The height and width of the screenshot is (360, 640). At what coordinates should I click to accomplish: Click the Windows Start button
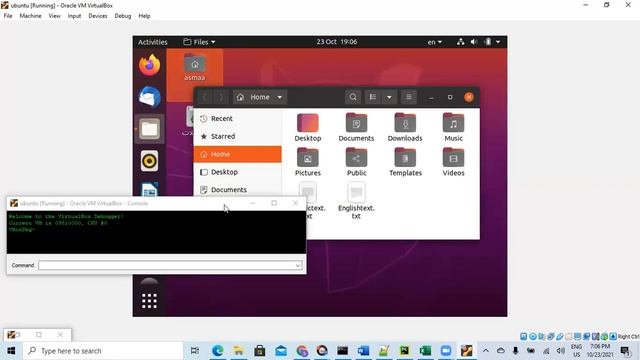coord(11,351)
